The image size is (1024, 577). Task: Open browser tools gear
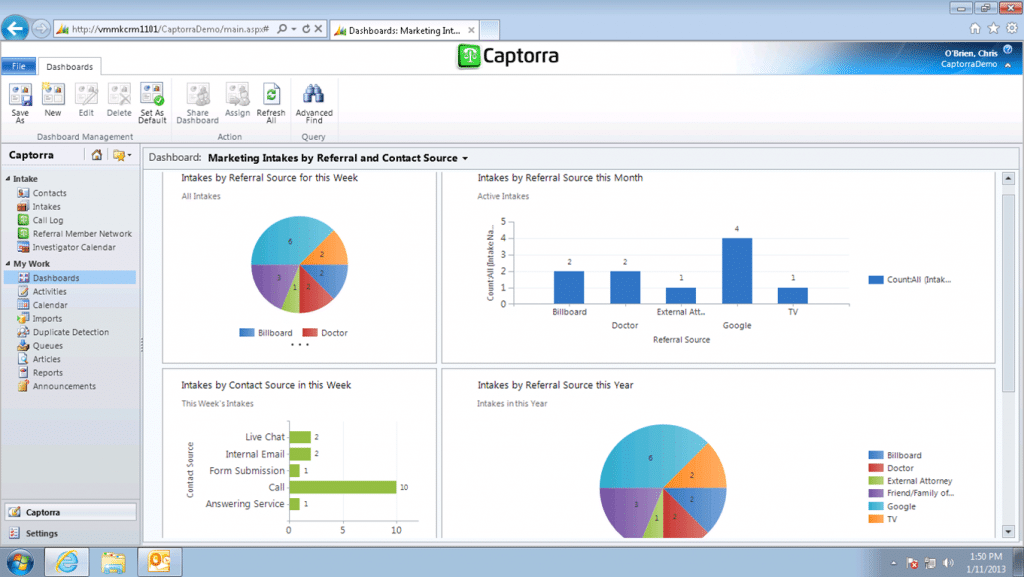coord(1012,28)
